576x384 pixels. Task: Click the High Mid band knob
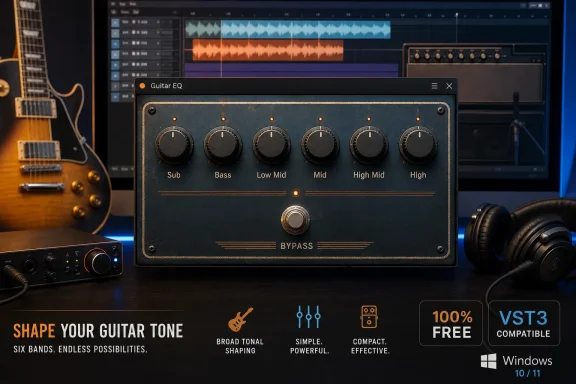pyautogui.click(x=369, y=145)
